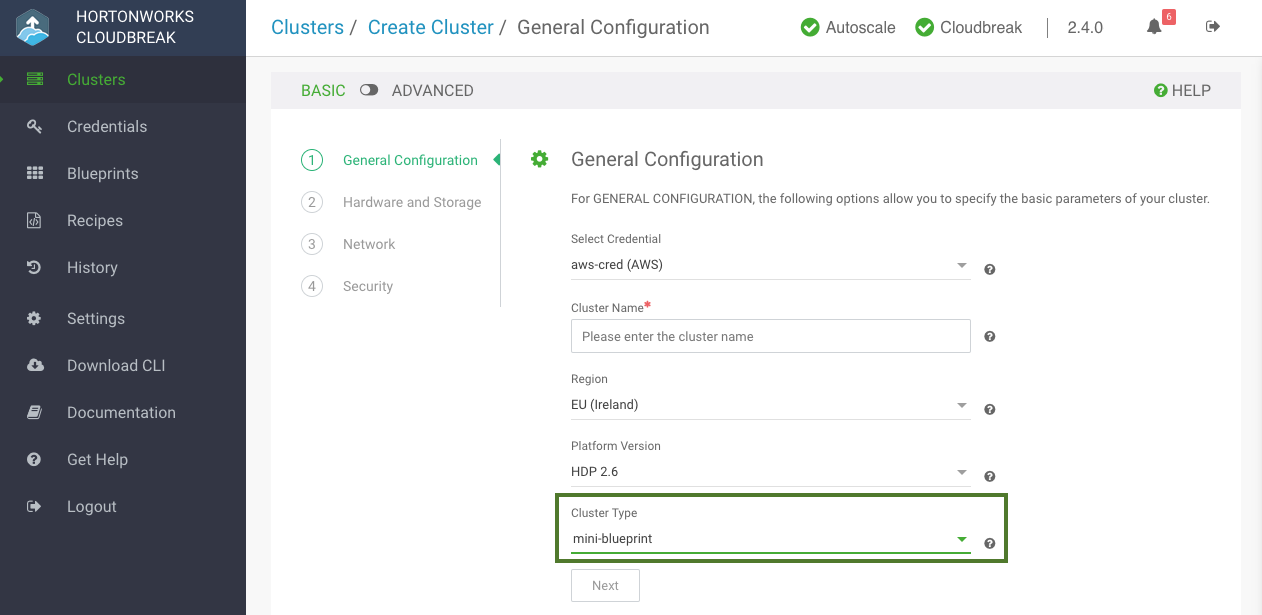Viewport: 1262px width, 615px height.
Task: Open the notifications bell icon
Action: pos(1154,27)
